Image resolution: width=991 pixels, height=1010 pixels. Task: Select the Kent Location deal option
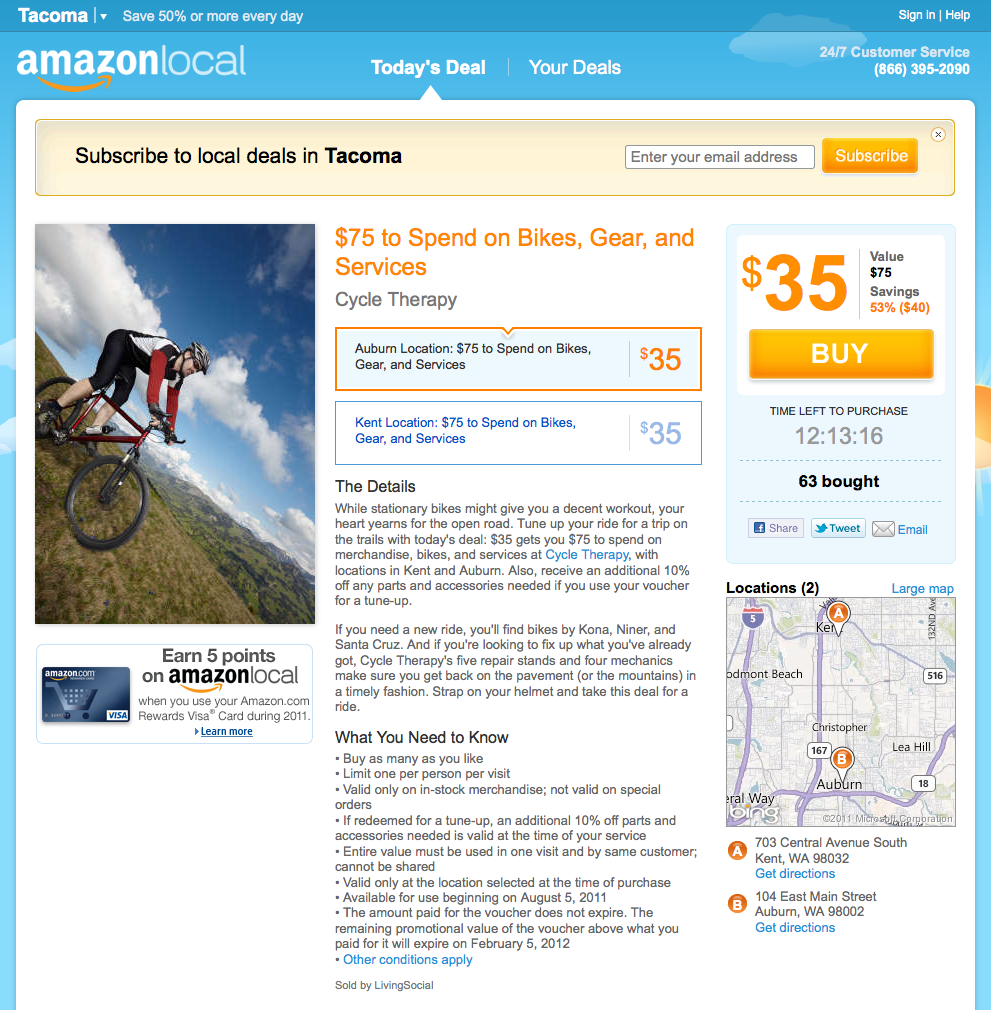point(518,433)
